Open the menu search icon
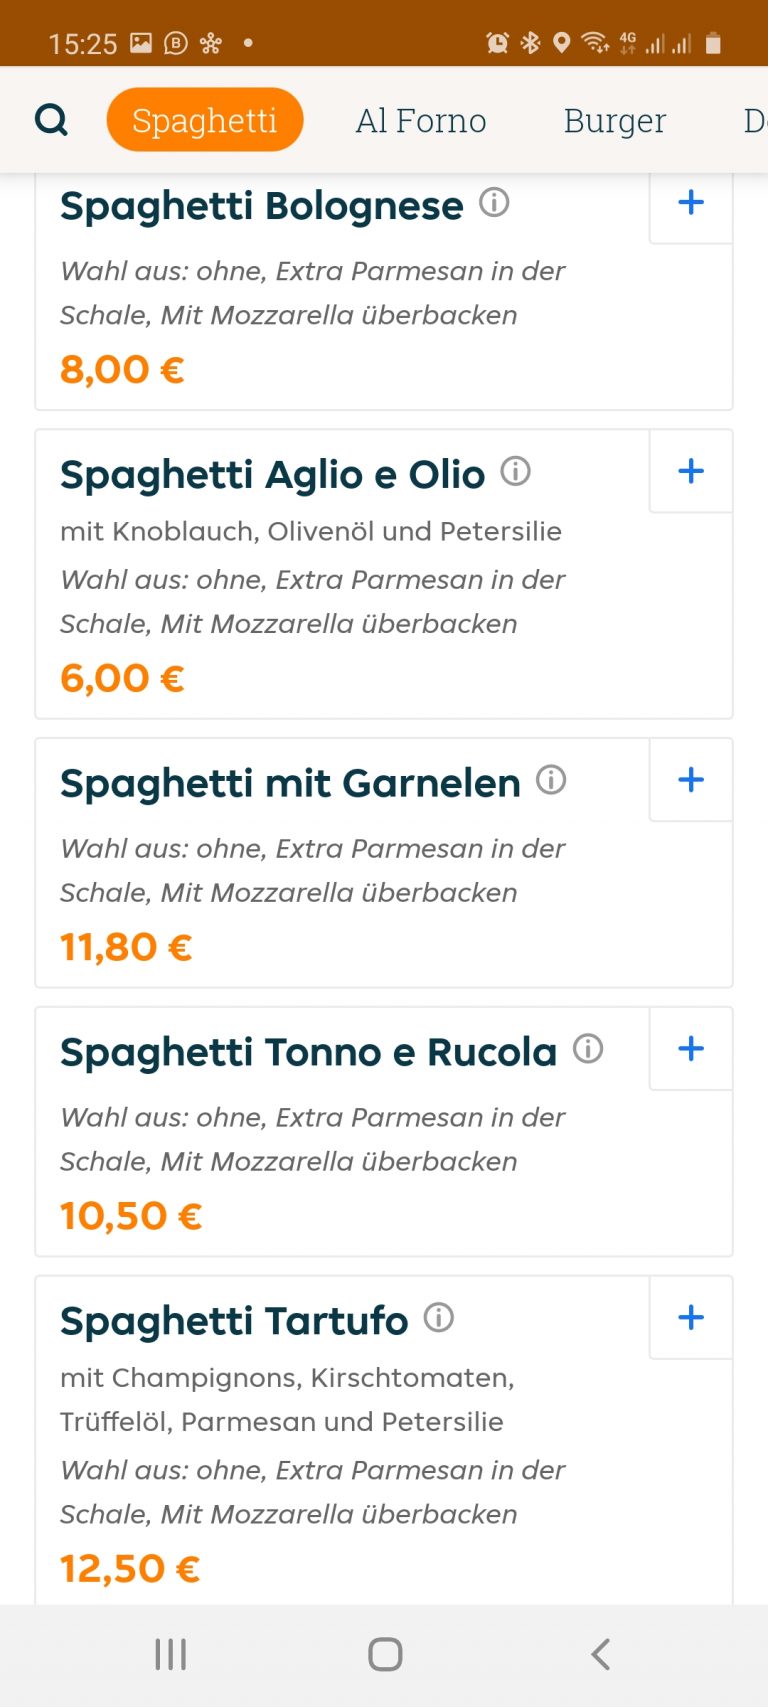Screen dimensions: 768x1707 pos(51,120)
